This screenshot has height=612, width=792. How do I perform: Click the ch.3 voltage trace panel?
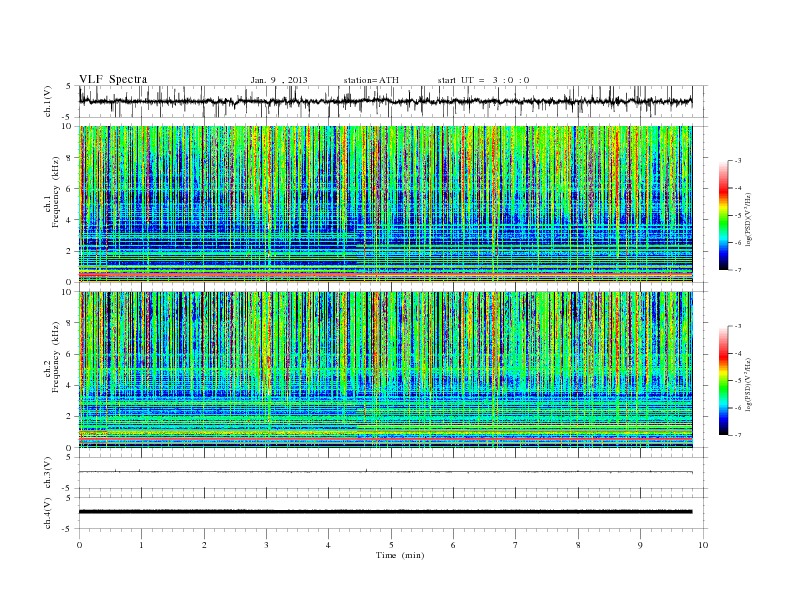click(393, 473)
